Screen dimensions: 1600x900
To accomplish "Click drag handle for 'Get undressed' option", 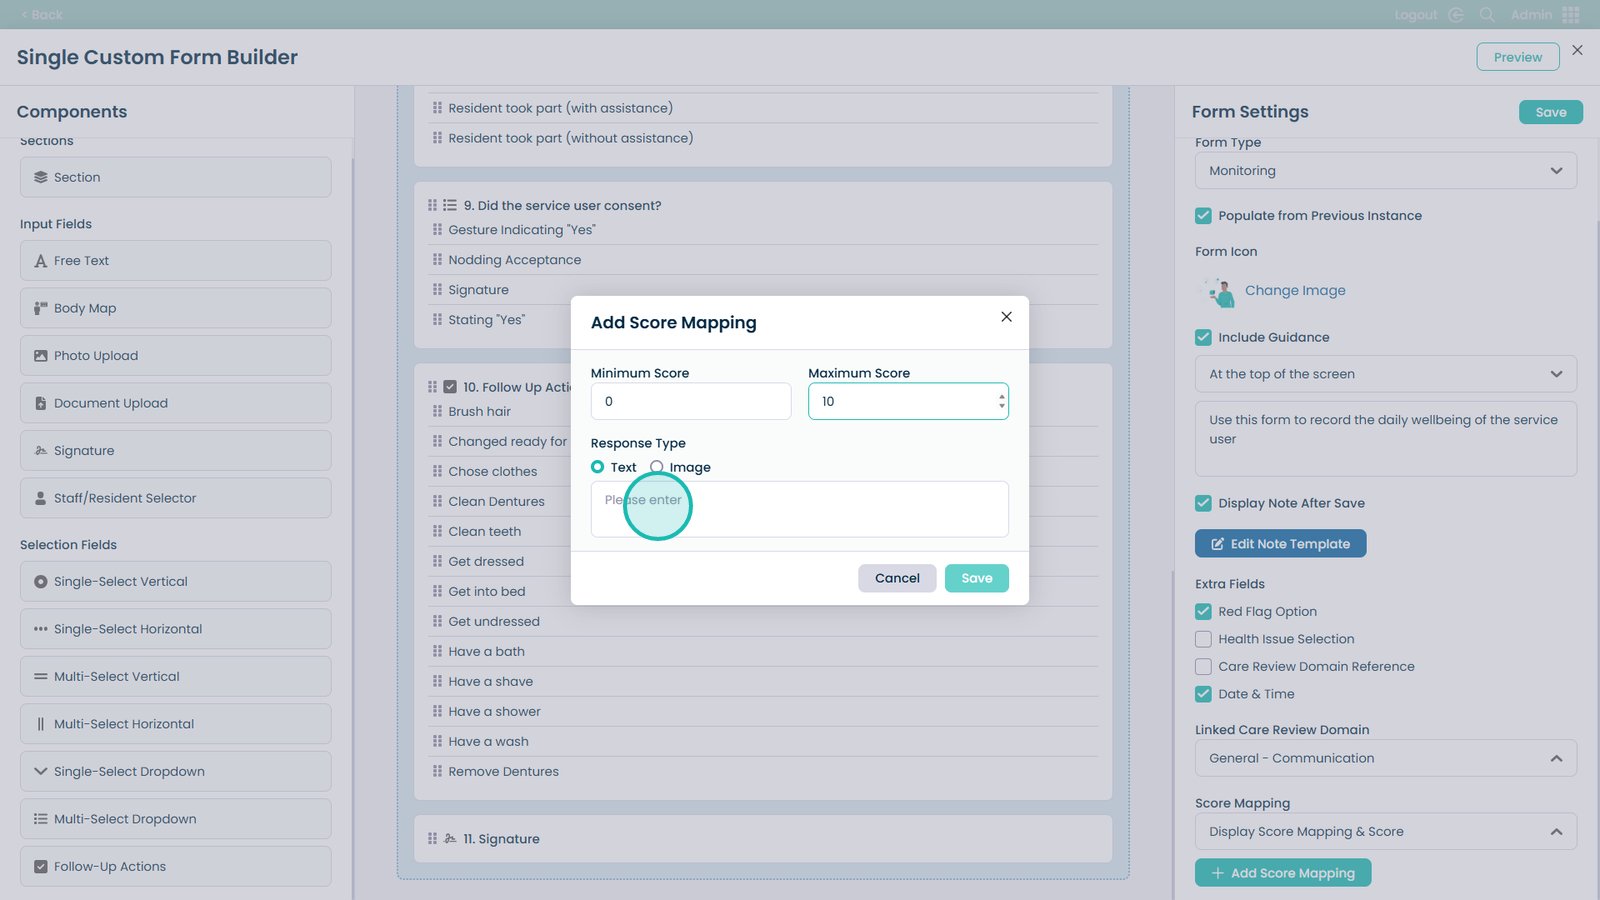I will tap(437, 621).
